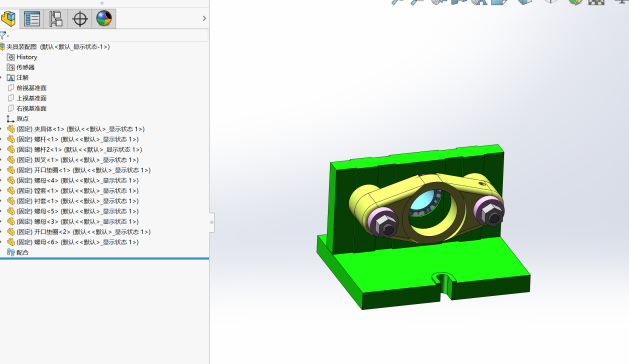The height and width of the screenshot is (364, 629).
Task: Collapse the side panel using the edge handle
Action: pyautogui.click(x=212, y=222)
